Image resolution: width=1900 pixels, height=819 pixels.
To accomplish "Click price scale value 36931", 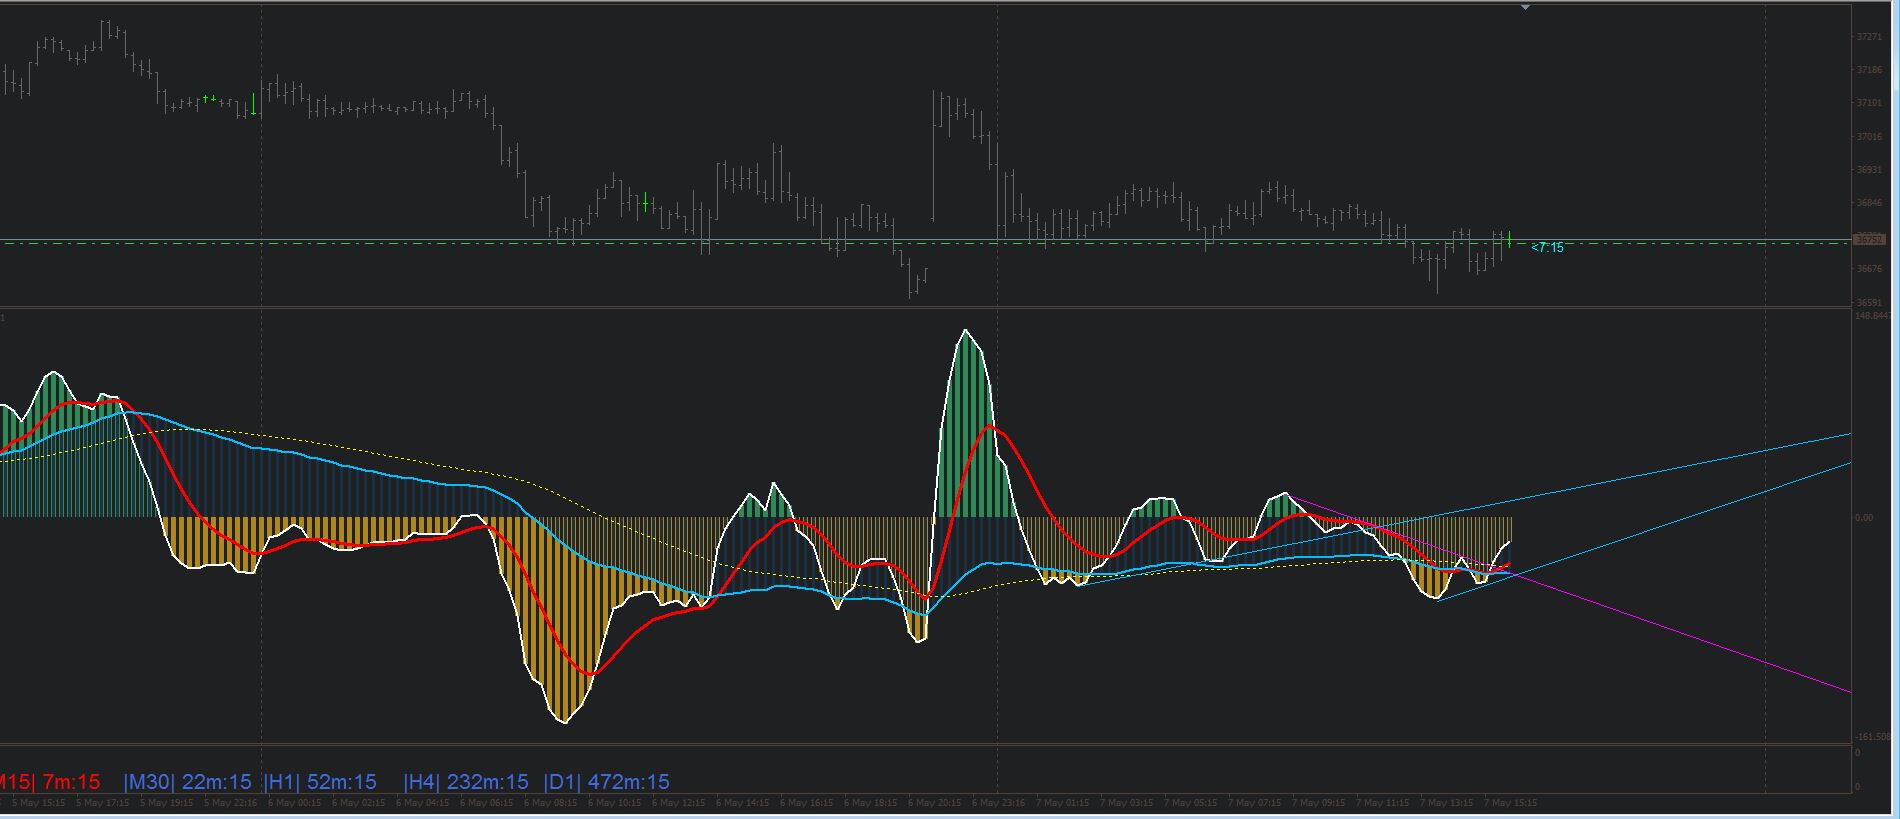I will pyautogui.click(x=1868, y=170).
